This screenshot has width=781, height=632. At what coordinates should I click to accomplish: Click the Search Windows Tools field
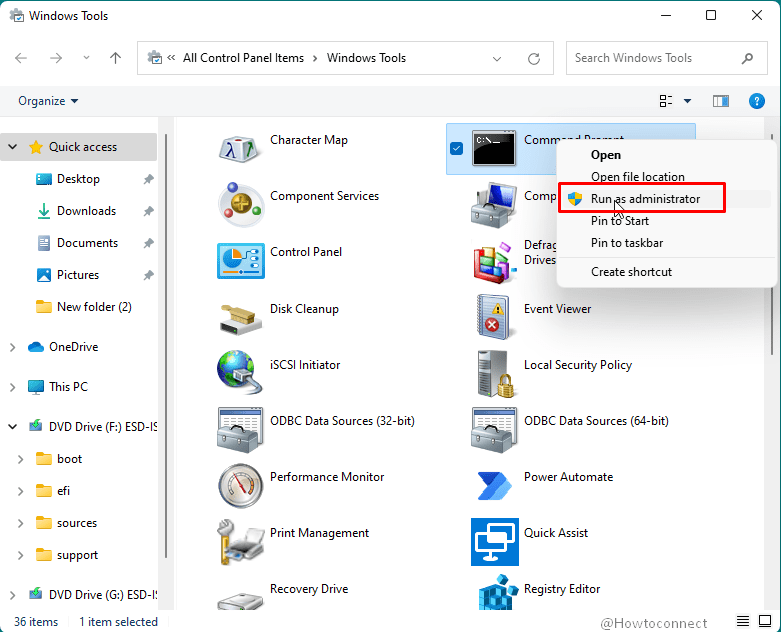(666, 58)
